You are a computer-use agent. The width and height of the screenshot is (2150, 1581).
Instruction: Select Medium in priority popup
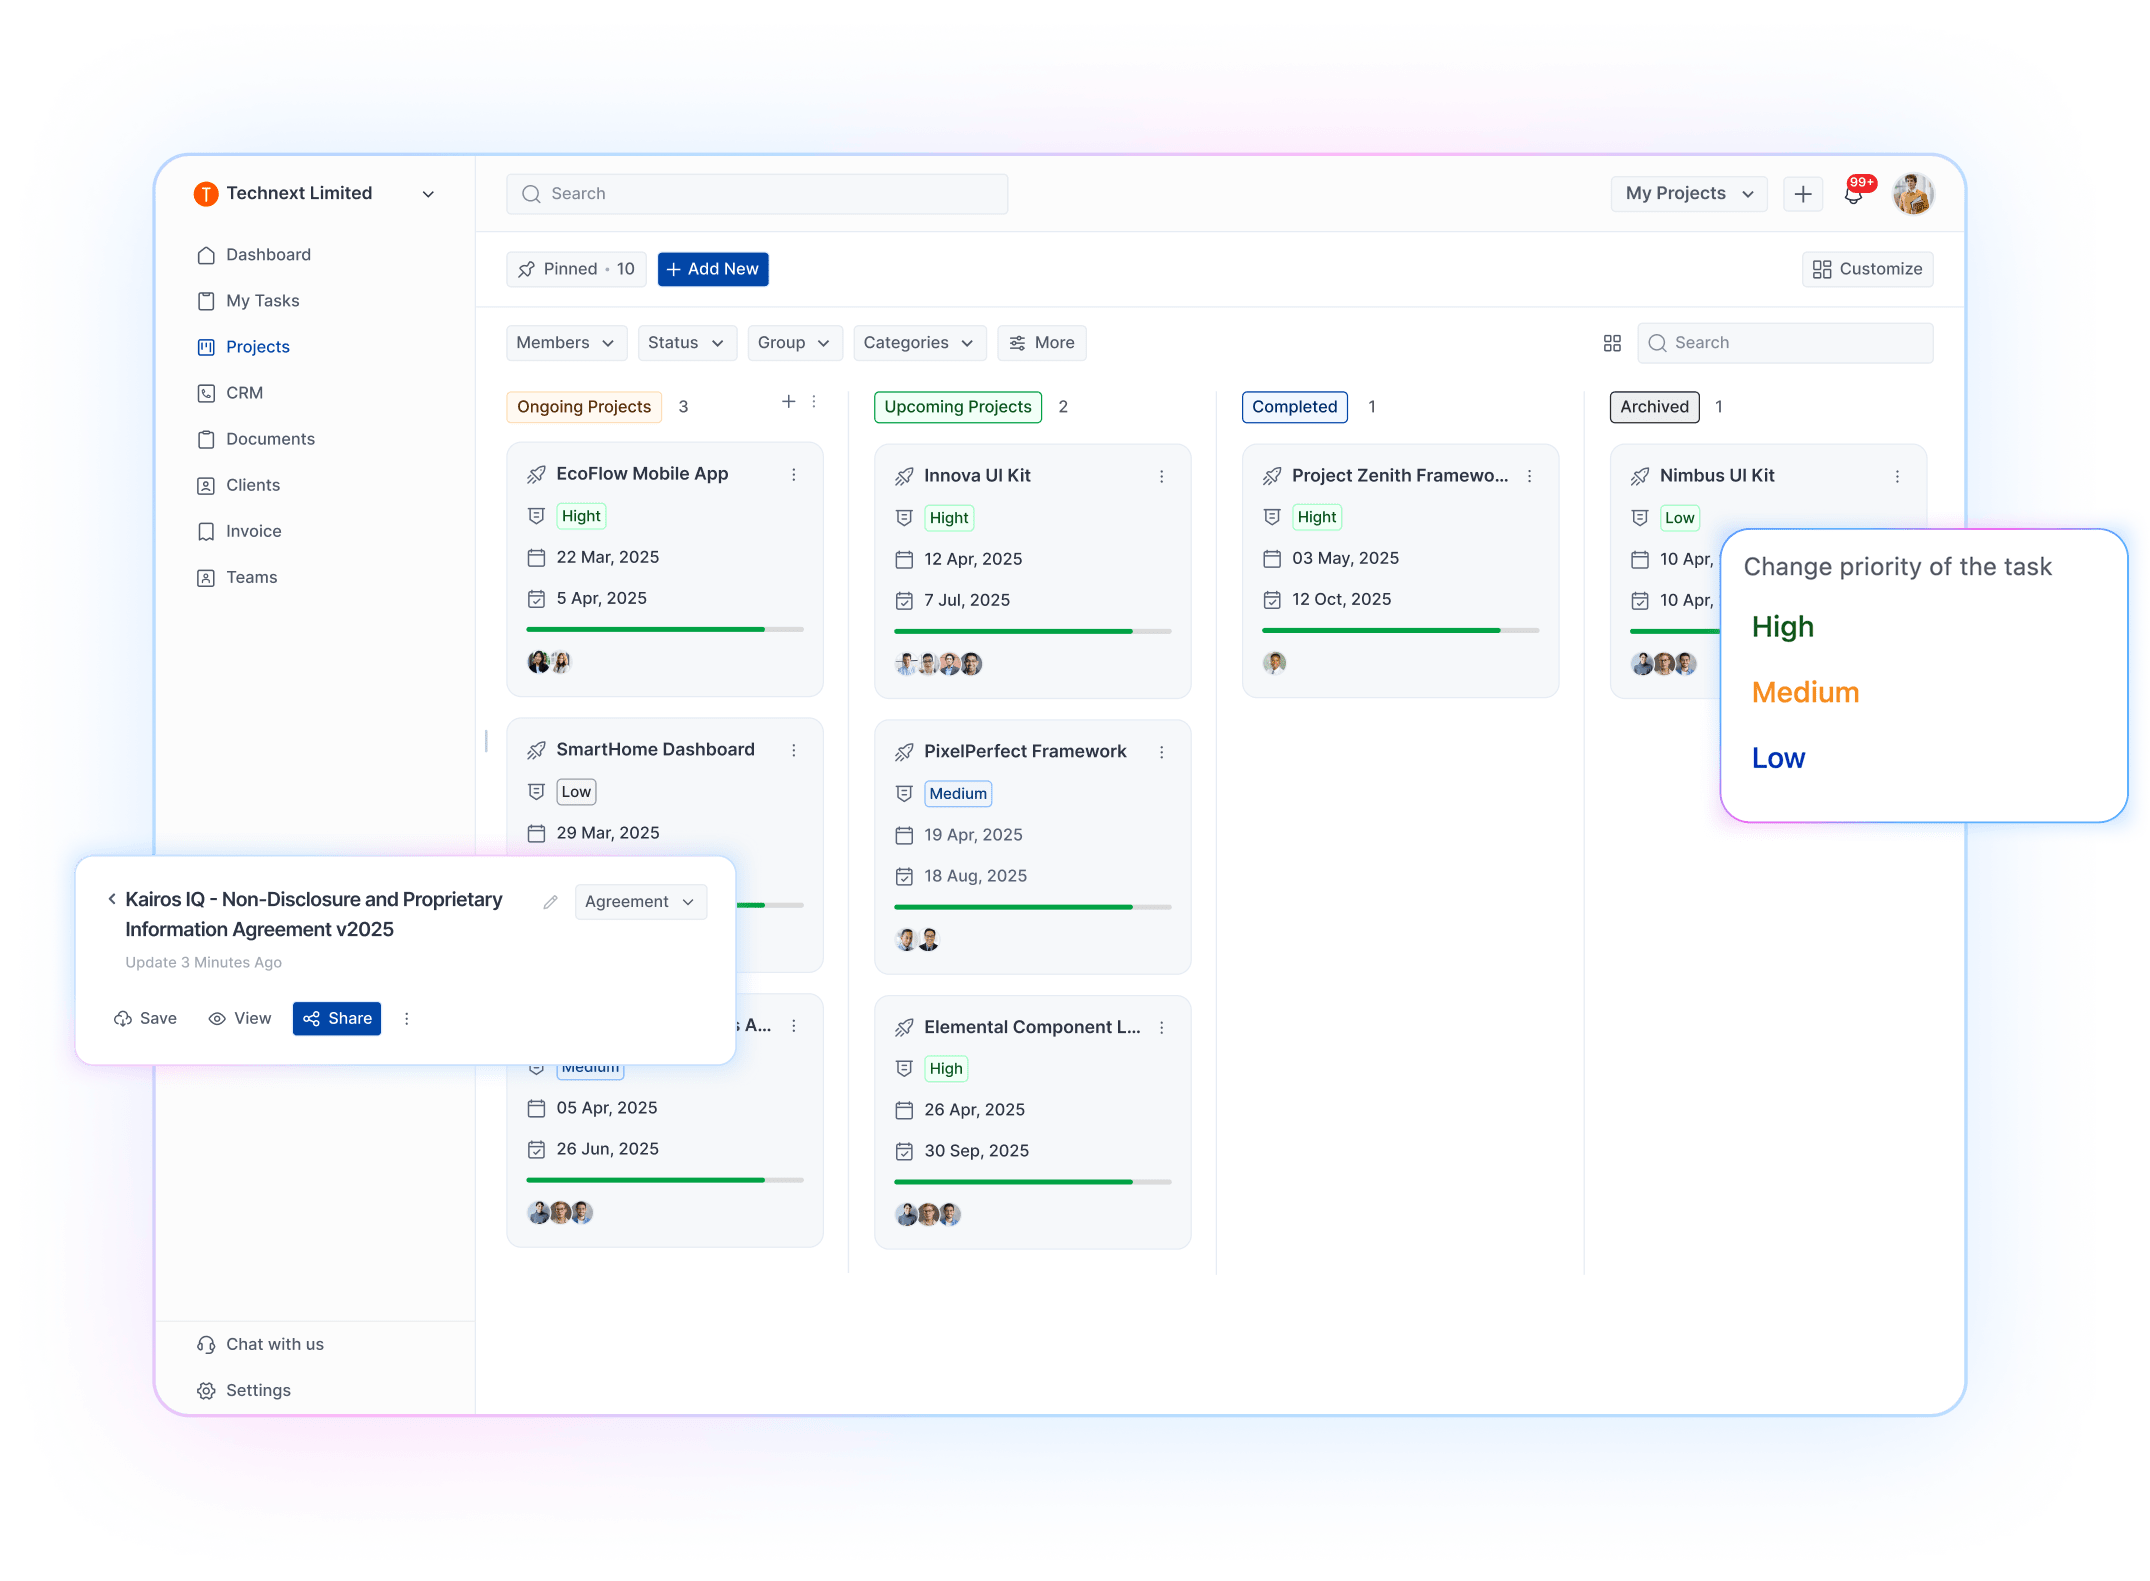1805,693
